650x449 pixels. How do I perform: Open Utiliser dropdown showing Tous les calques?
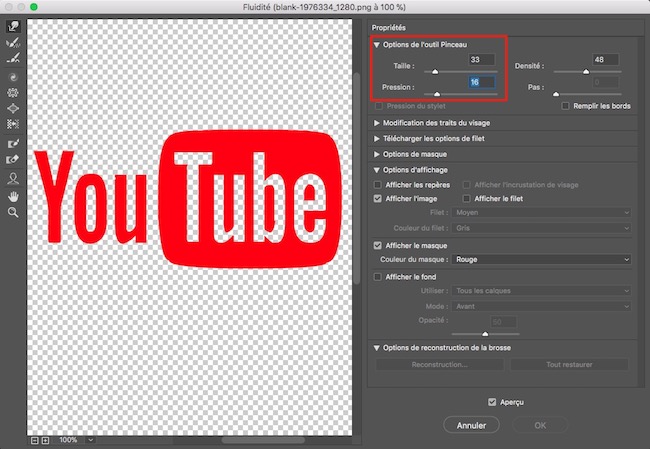541,291
